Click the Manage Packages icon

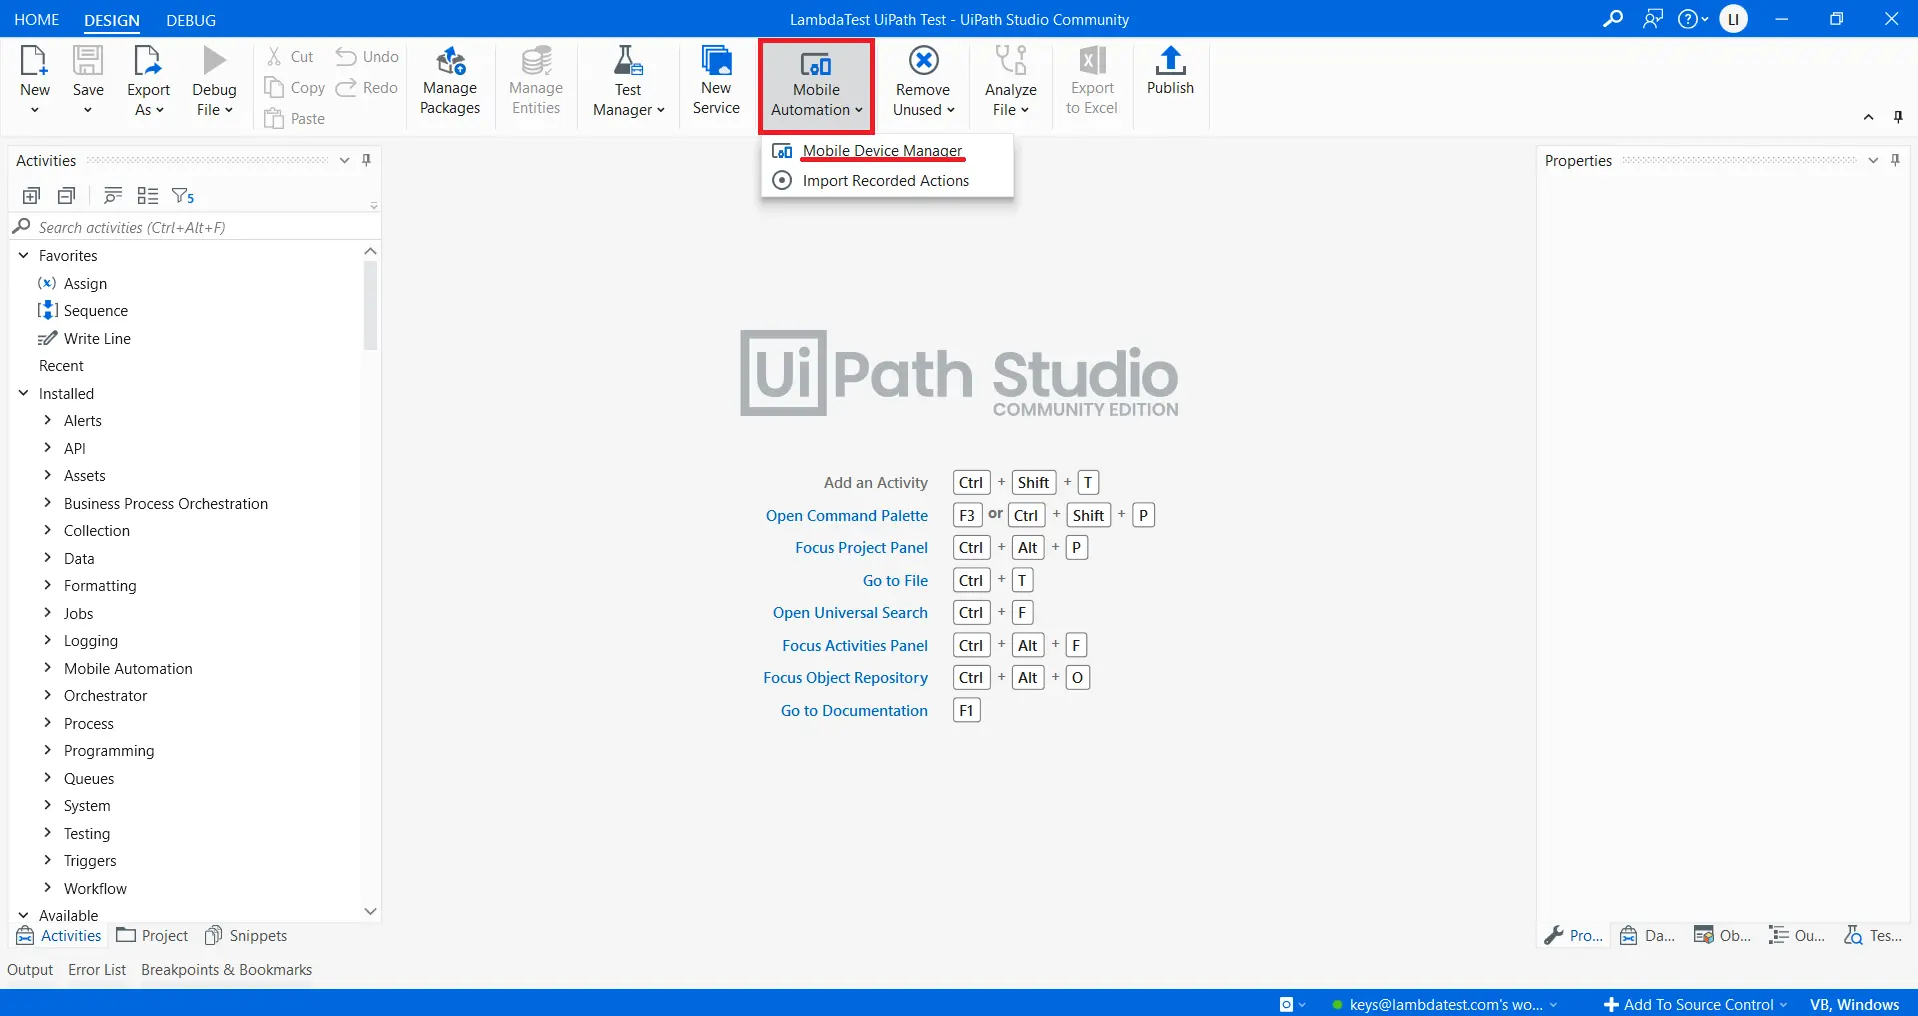tap(450, 63)
